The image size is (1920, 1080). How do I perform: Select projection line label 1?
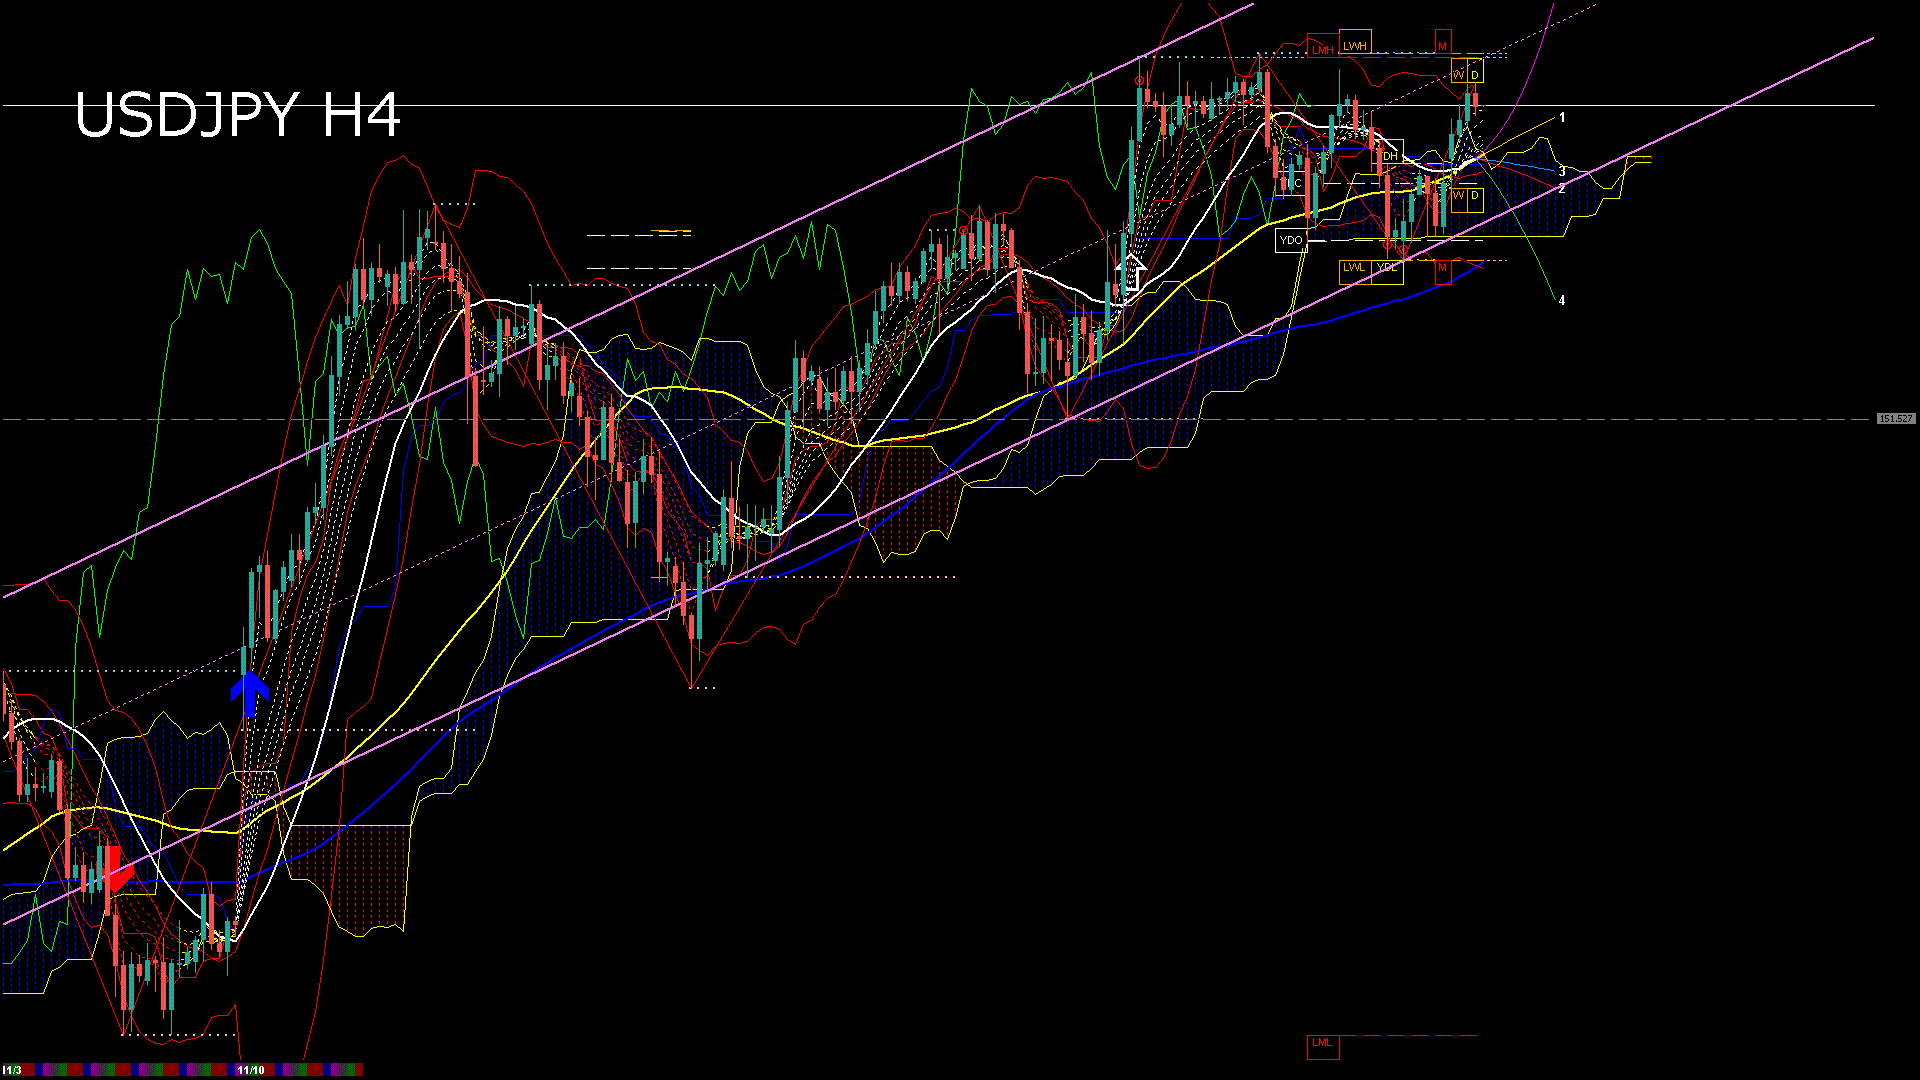(1562, 118)
